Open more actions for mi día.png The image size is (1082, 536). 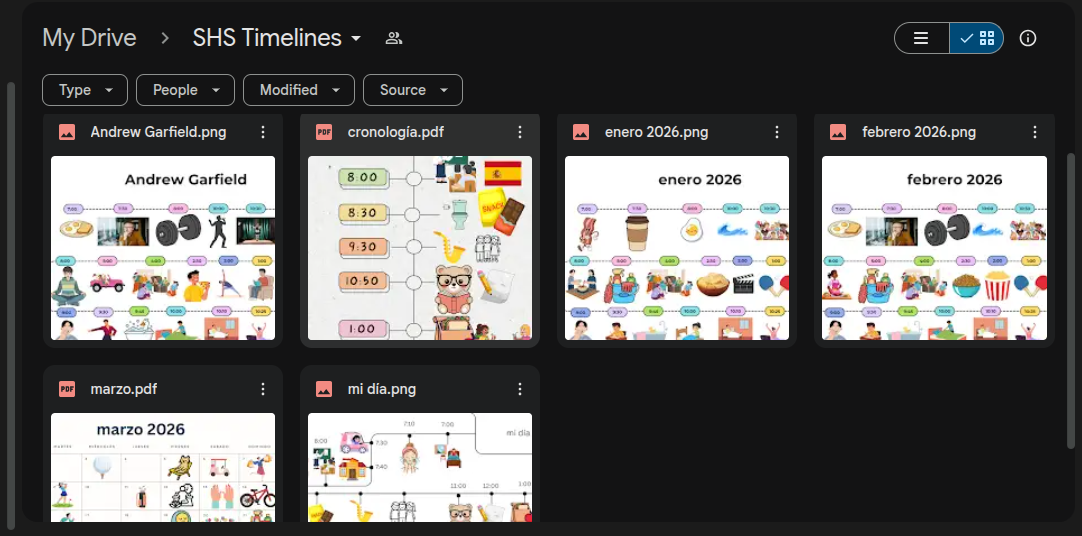(x=520, y=390)
